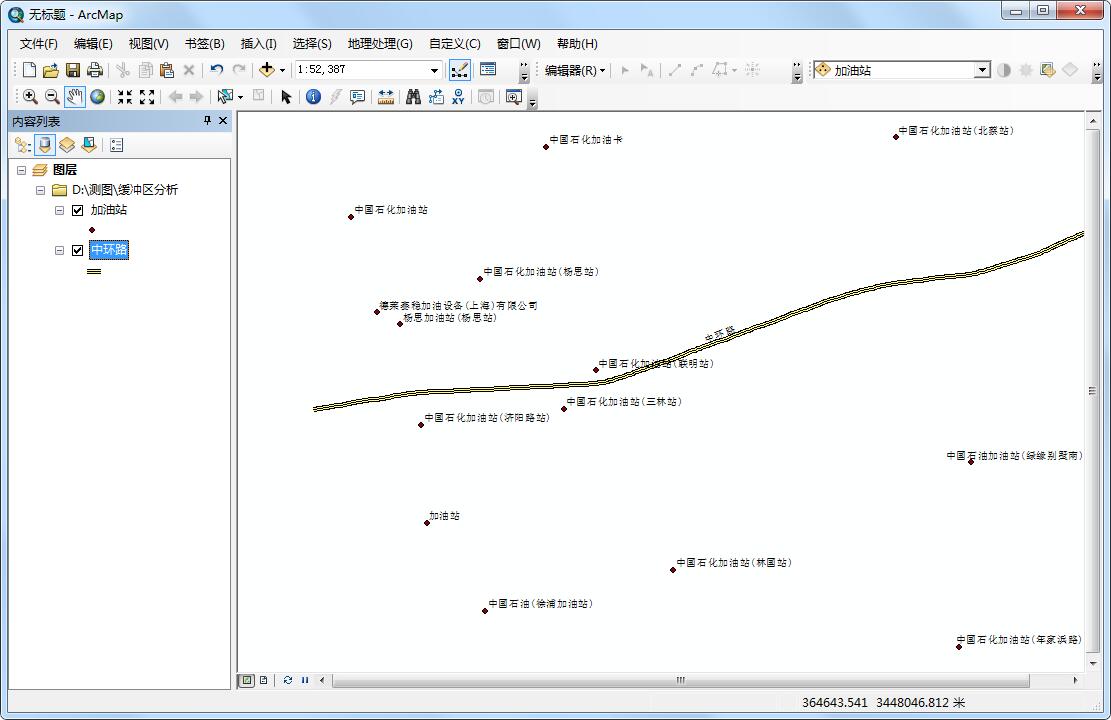Select the Measure ruler tool

(385, 96)
